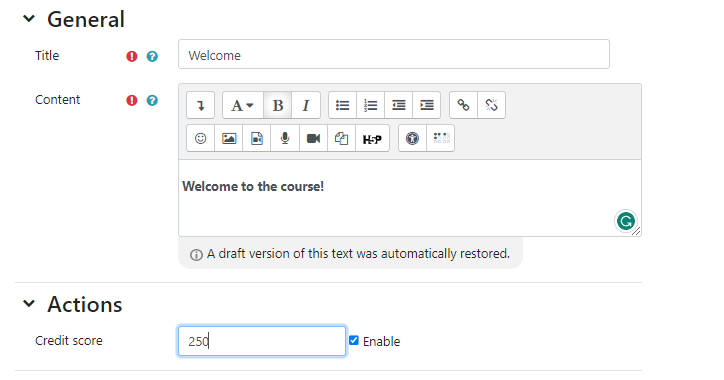Show help for the Title field
724x380 pixels.
(x=152, y=56)
